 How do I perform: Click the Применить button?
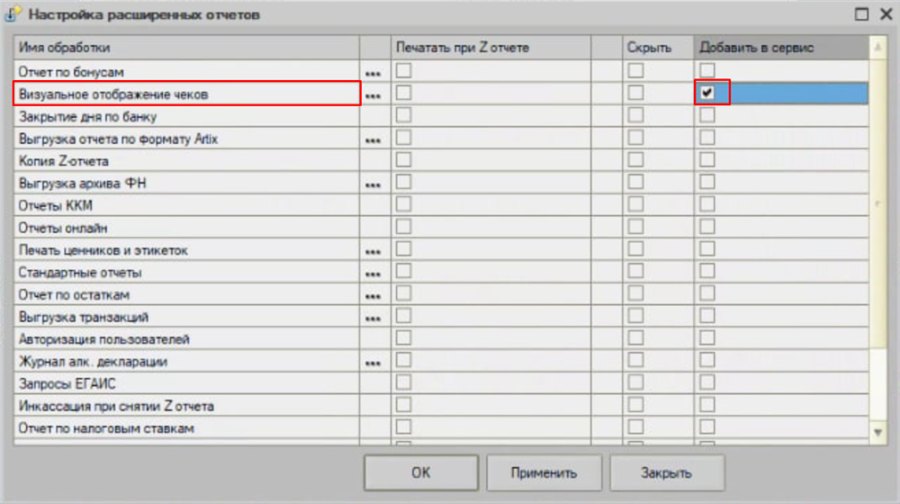(544, 472)
